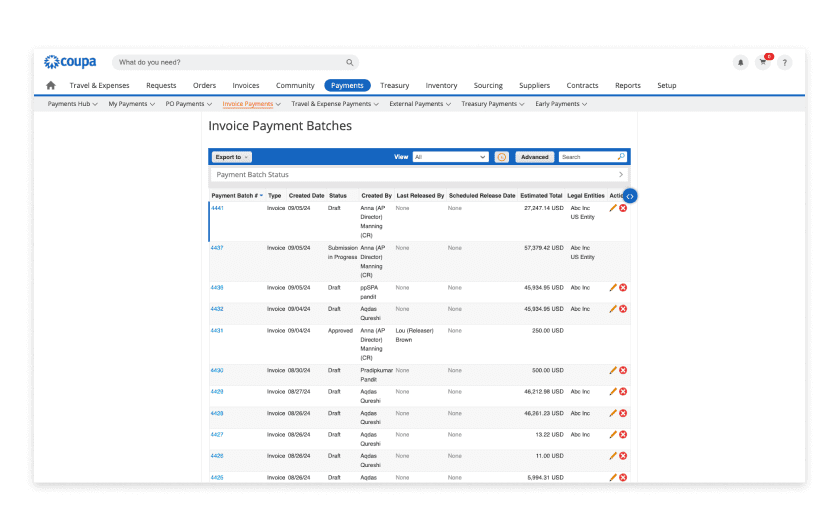Open the Export to dropdown

click(x=231, y=157)
